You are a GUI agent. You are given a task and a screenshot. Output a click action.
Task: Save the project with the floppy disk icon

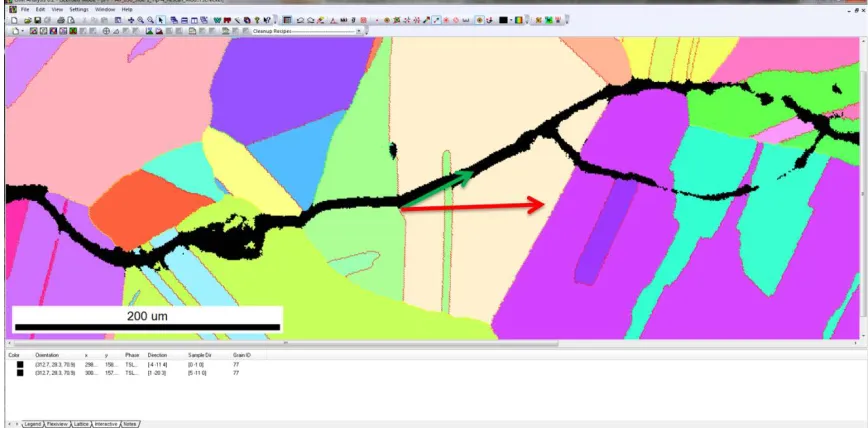point(38,20)
